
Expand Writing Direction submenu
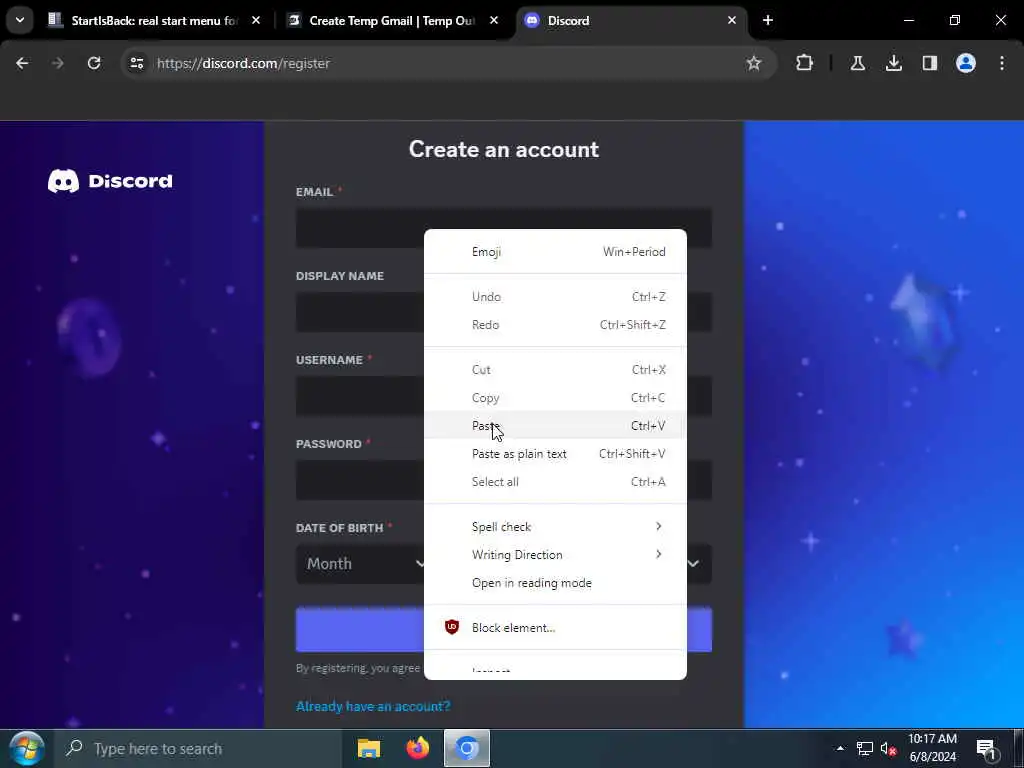pyautogui.click(x=555, y=554)
